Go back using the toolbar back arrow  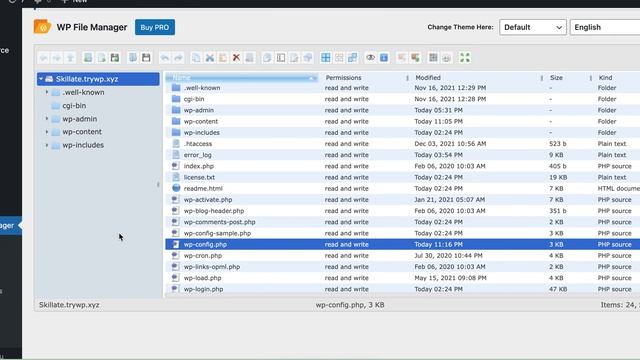point(44,58)
